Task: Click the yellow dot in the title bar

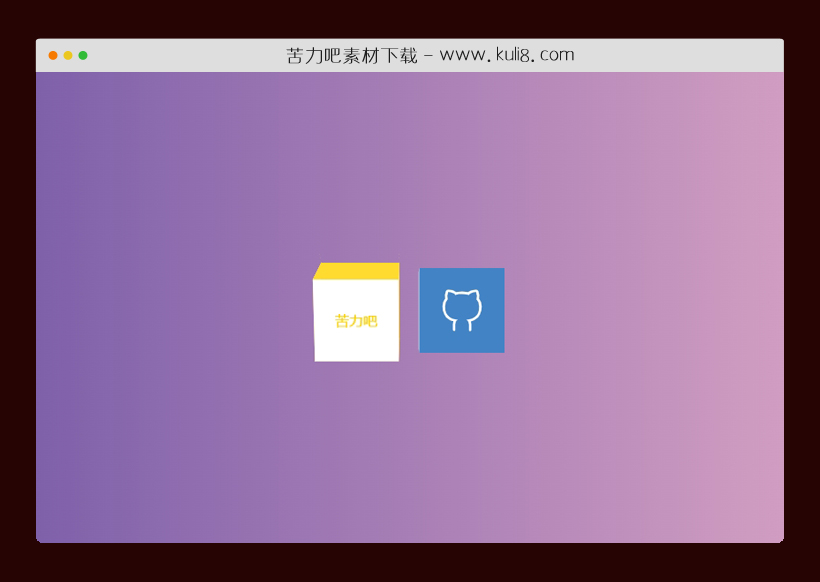Action: (68, 55)
